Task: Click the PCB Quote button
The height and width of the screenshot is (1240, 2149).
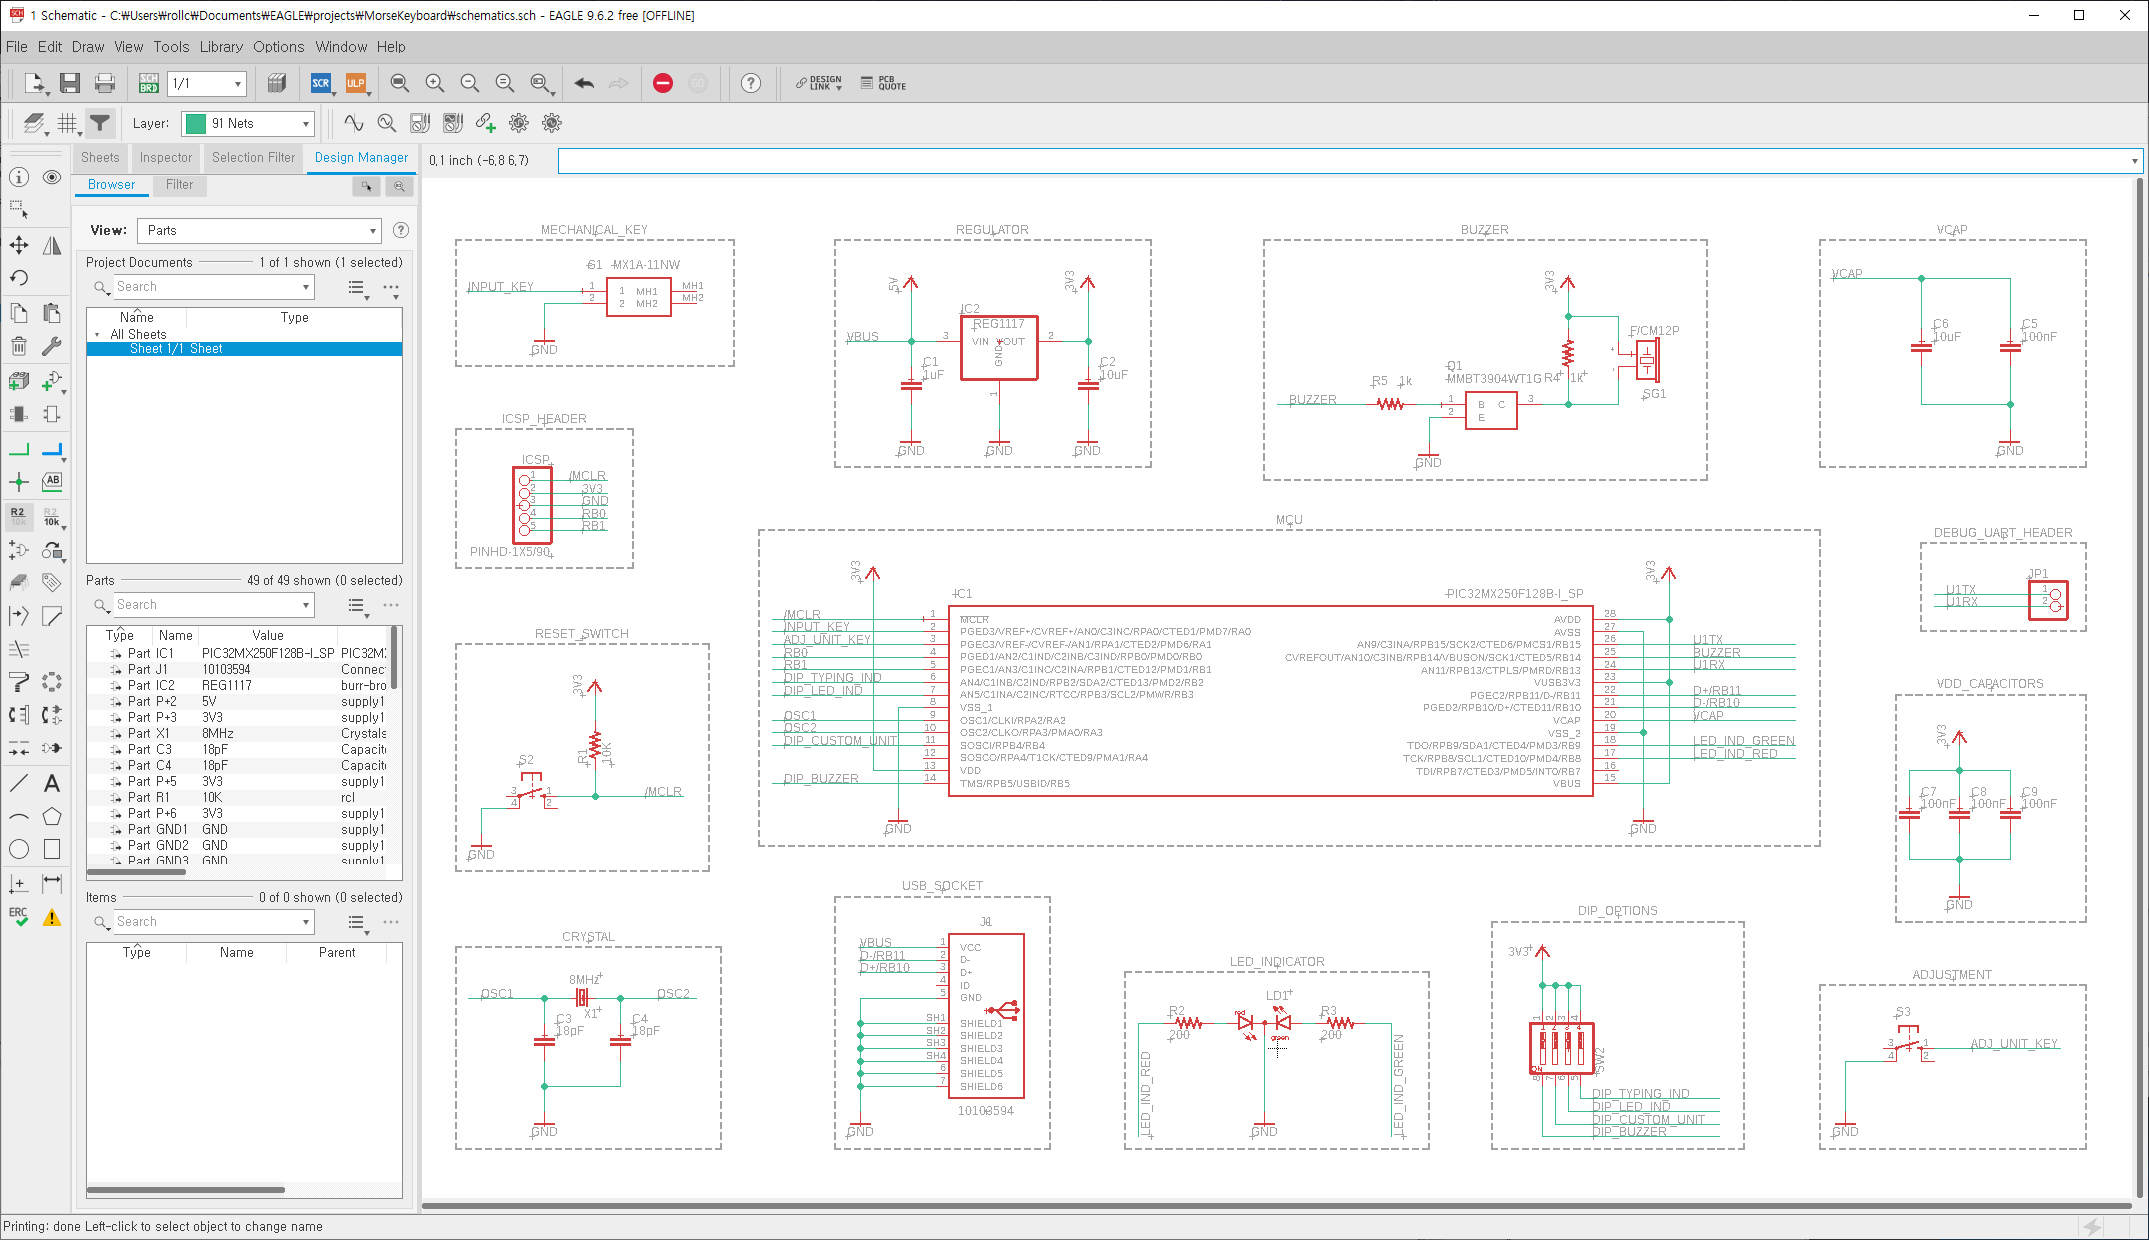Action: [884, 84]
